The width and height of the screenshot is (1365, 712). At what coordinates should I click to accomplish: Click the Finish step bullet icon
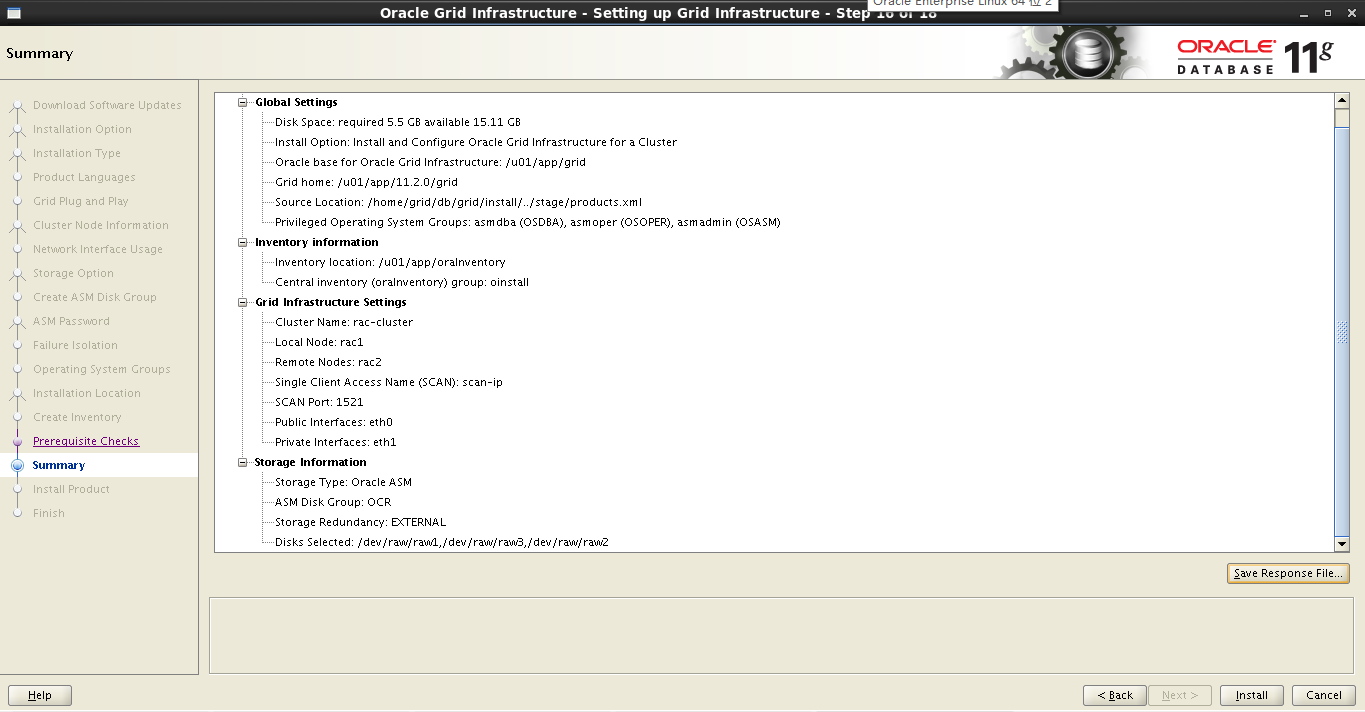point(17,513)
